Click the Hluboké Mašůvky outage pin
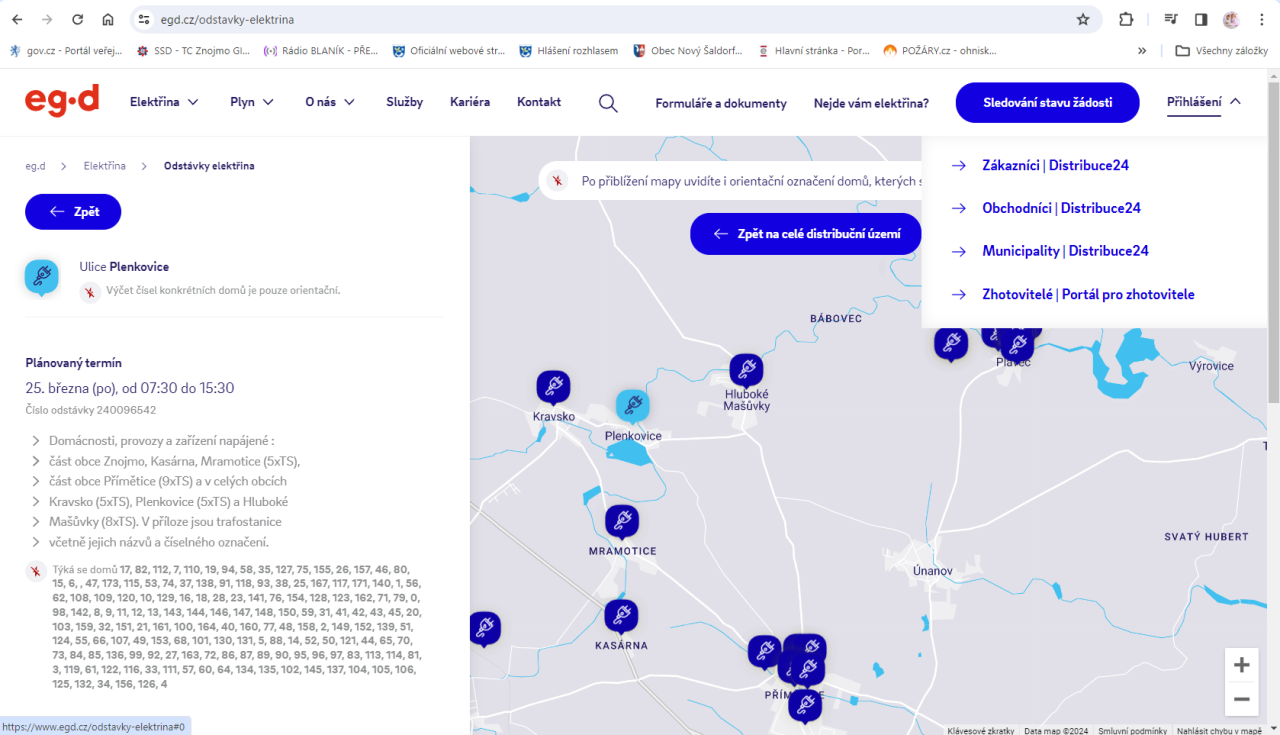Image resolution: width=1280 pixels, height=735 pixels. click(x=746, y=370)
